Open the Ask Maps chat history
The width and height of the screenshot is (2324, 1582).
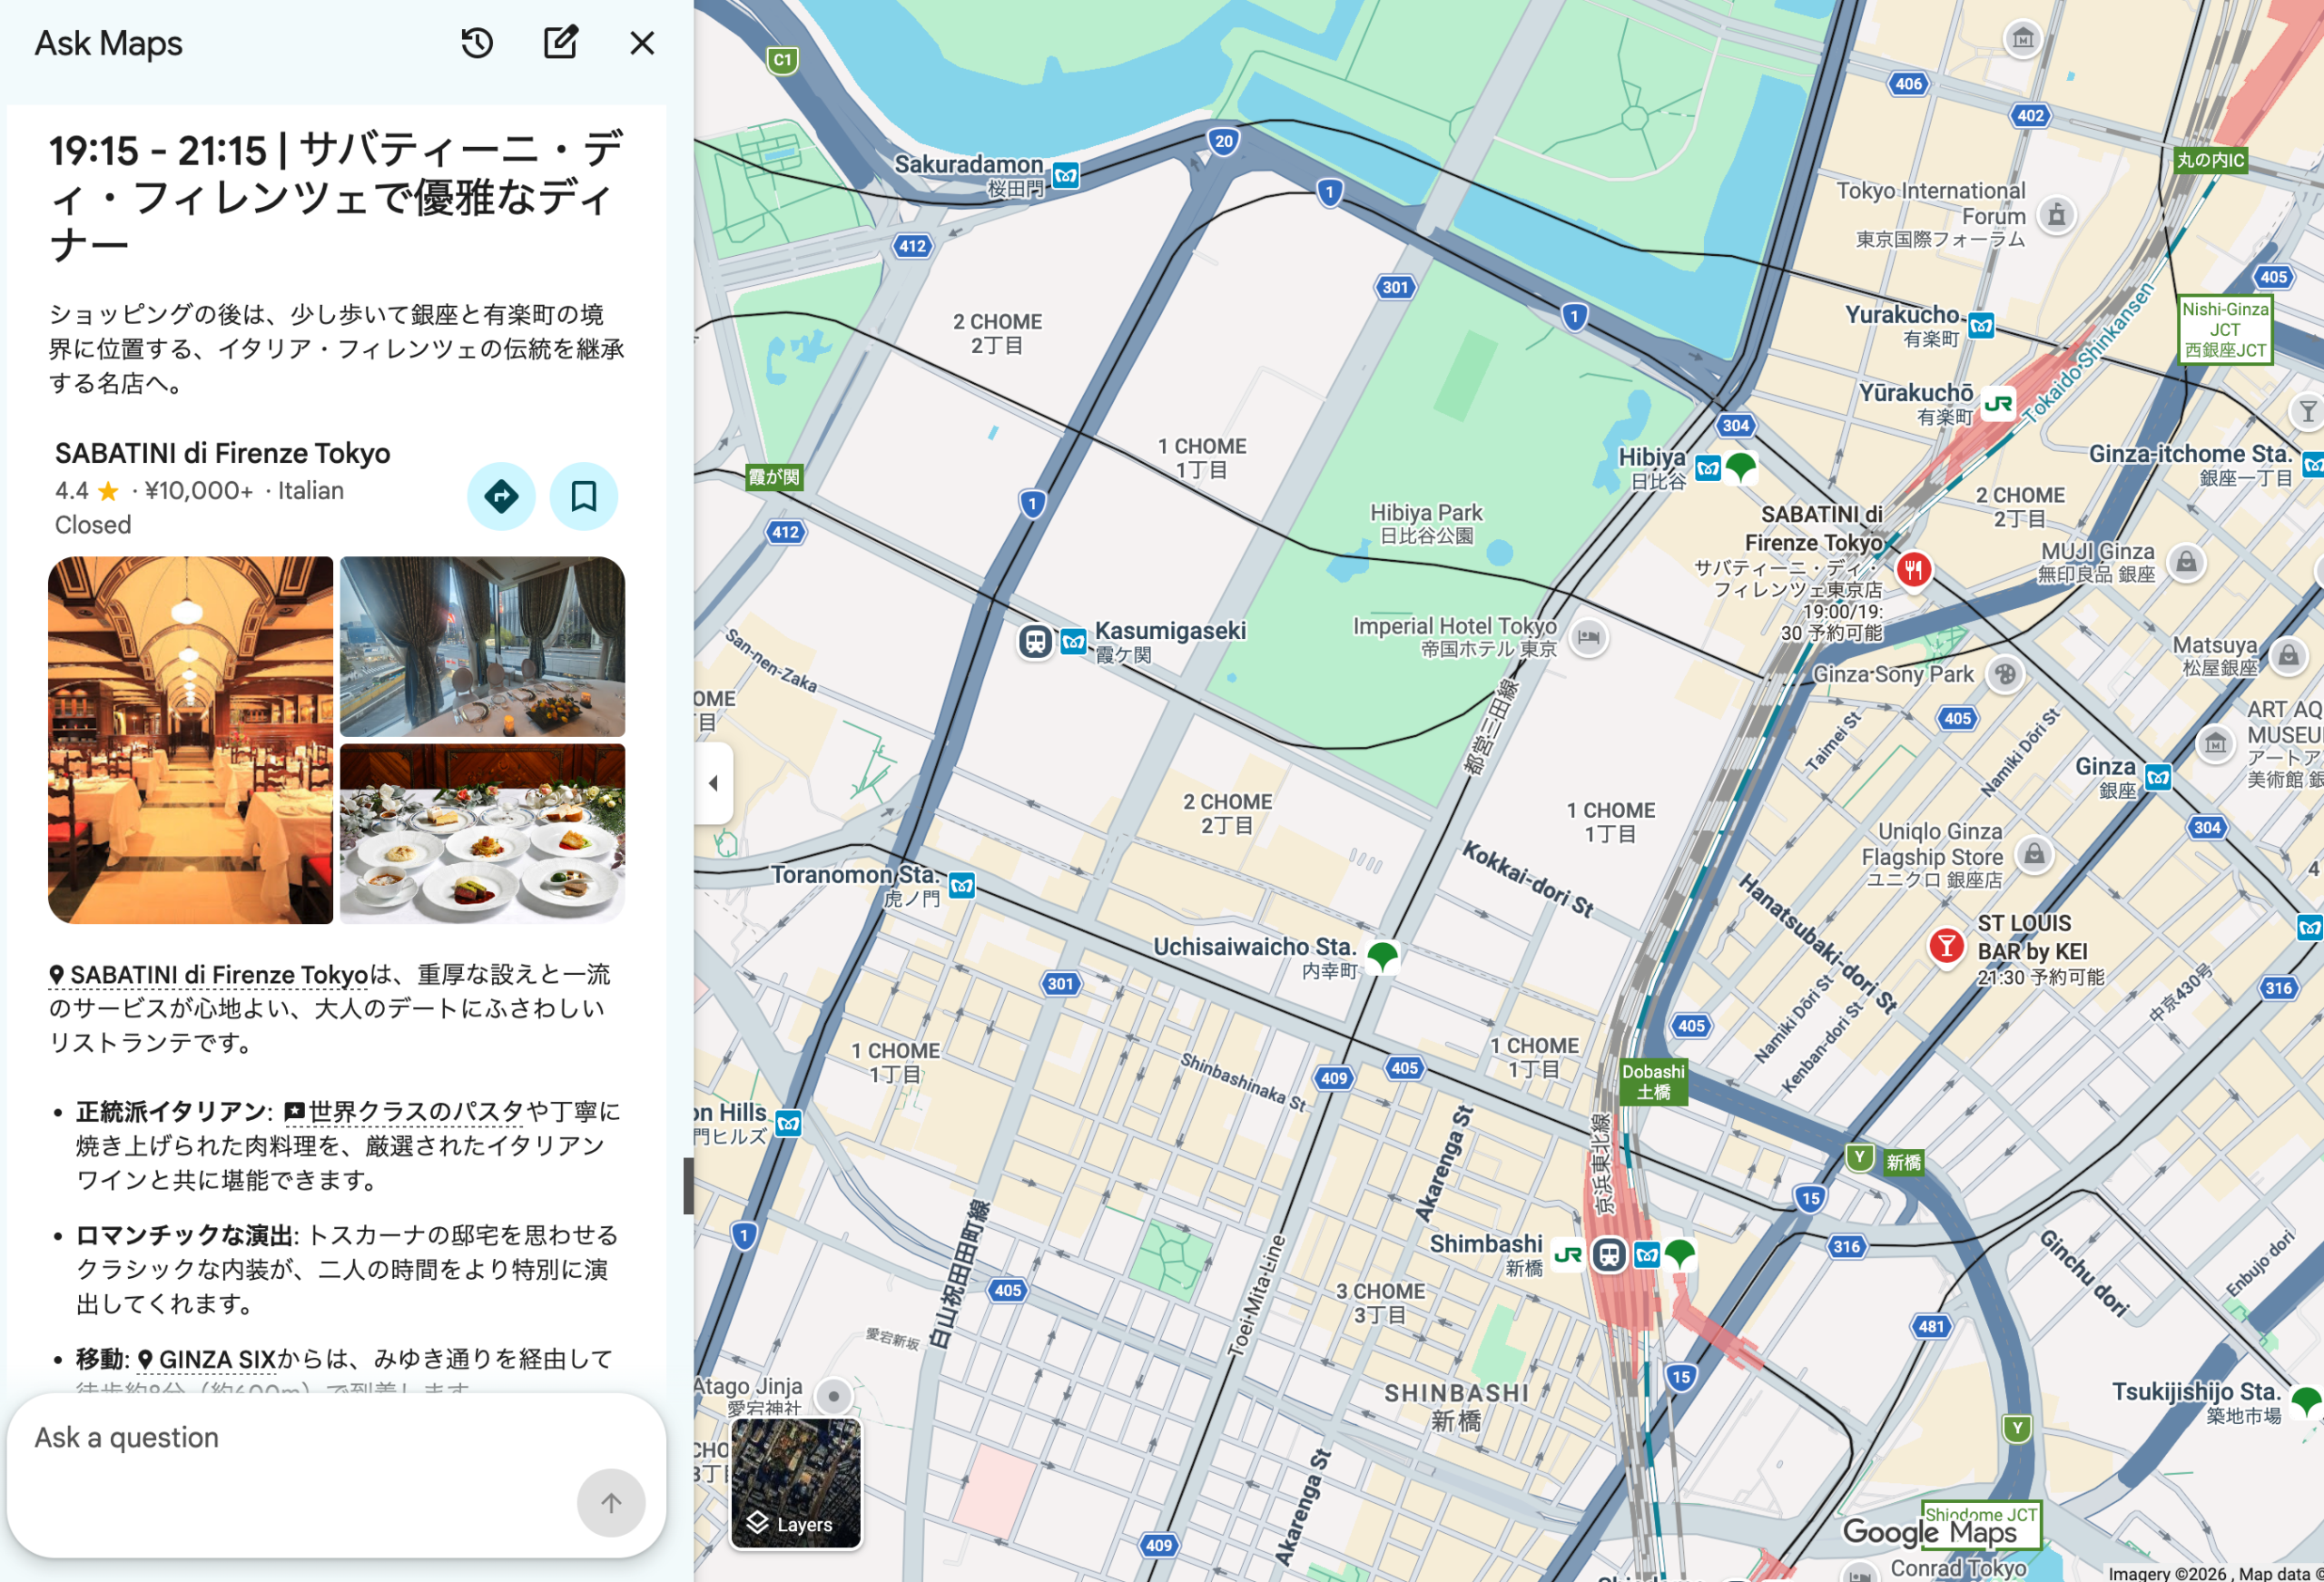click(x=477, y=43)
